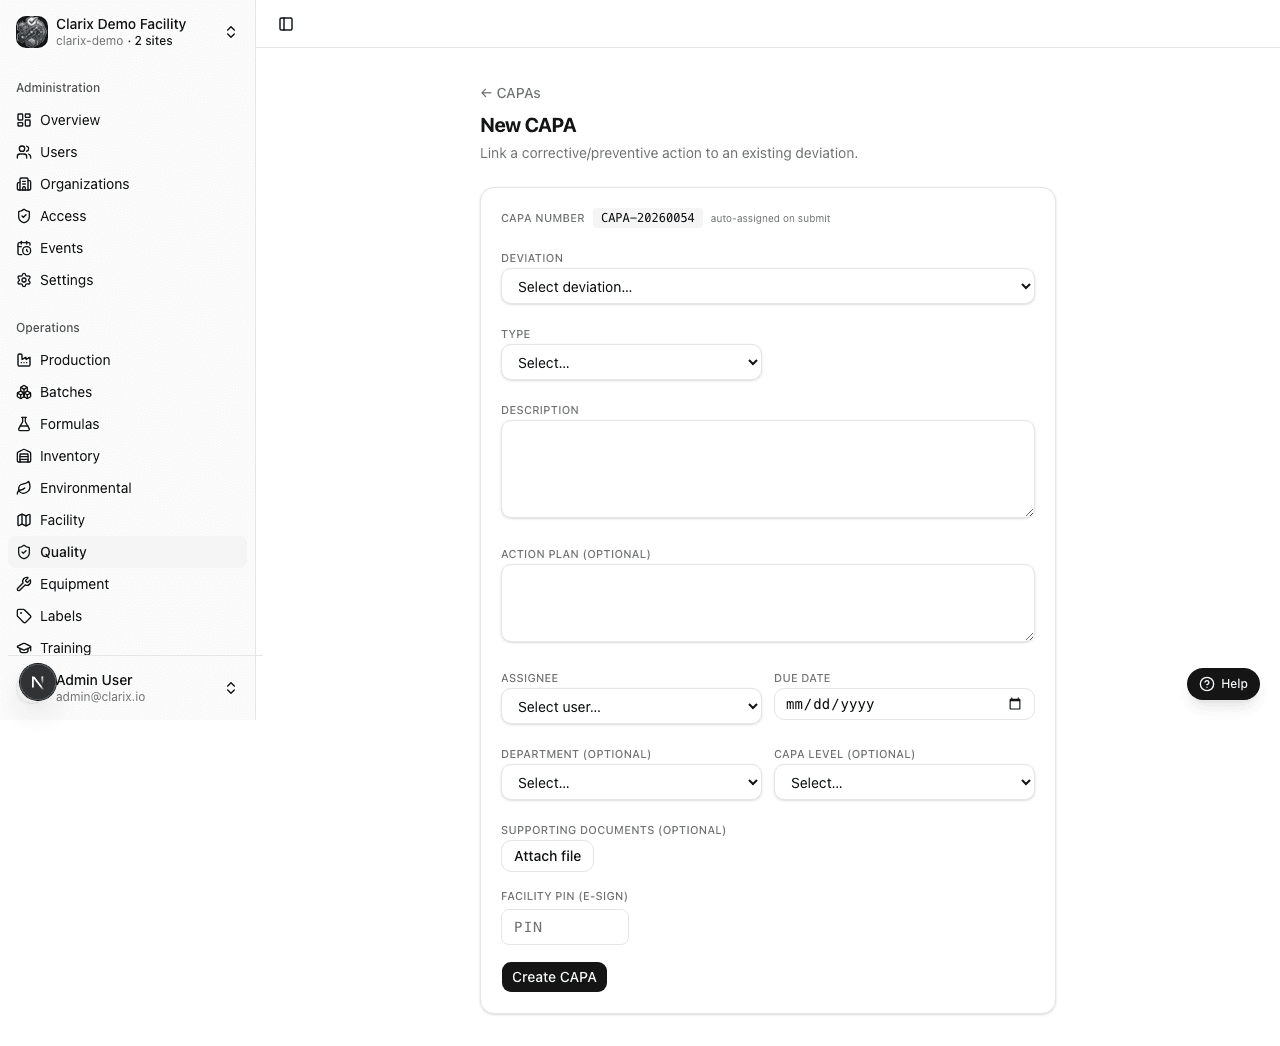
Task: Click the Overview grid icon
Action: point(24,120)
